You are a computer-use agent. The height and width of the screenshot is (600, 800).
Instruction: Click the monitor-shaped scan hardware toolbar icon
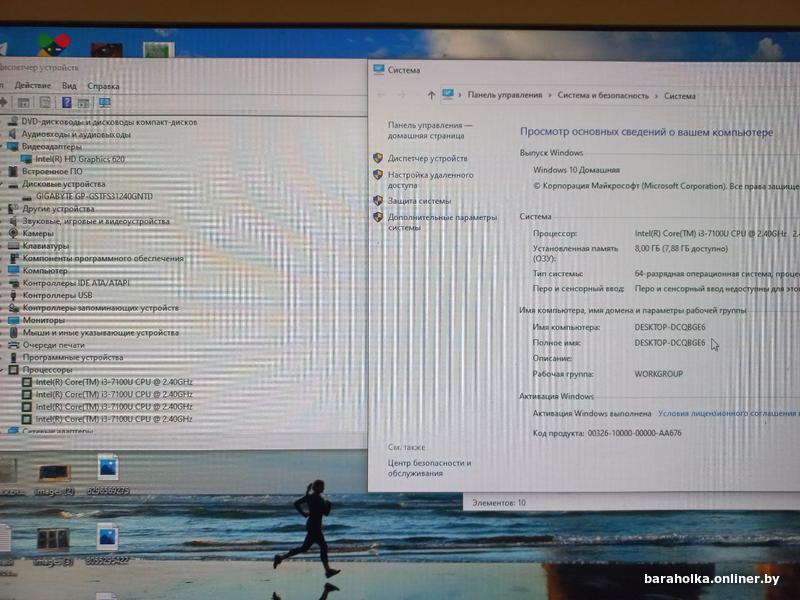coord(105,103)
